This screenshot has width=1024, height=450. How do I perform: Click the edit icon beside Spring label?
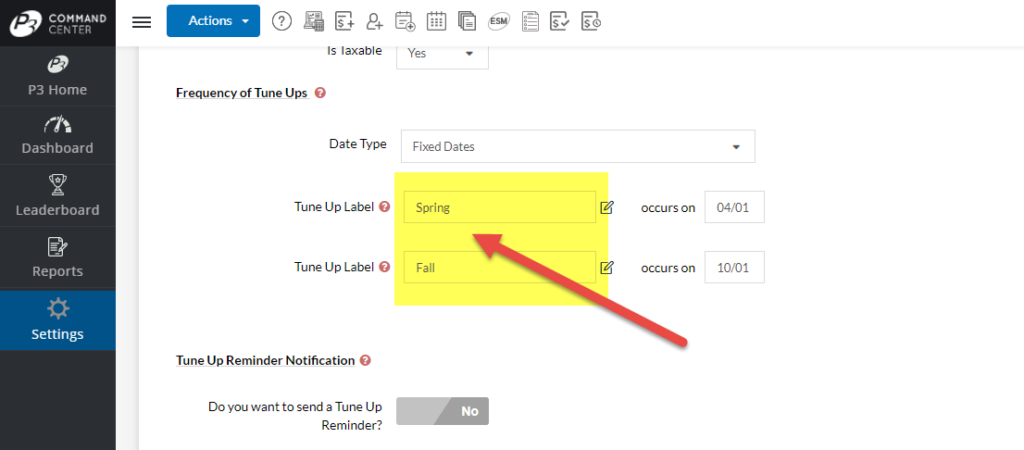pyautogui.click(x=607, y=208)
